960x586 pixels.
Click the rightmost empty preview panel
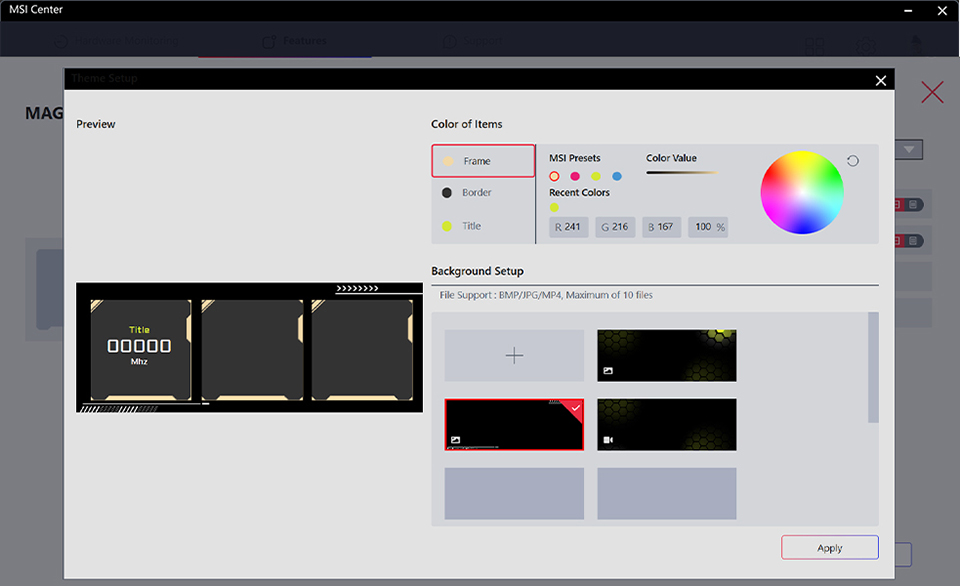(362, 350)
